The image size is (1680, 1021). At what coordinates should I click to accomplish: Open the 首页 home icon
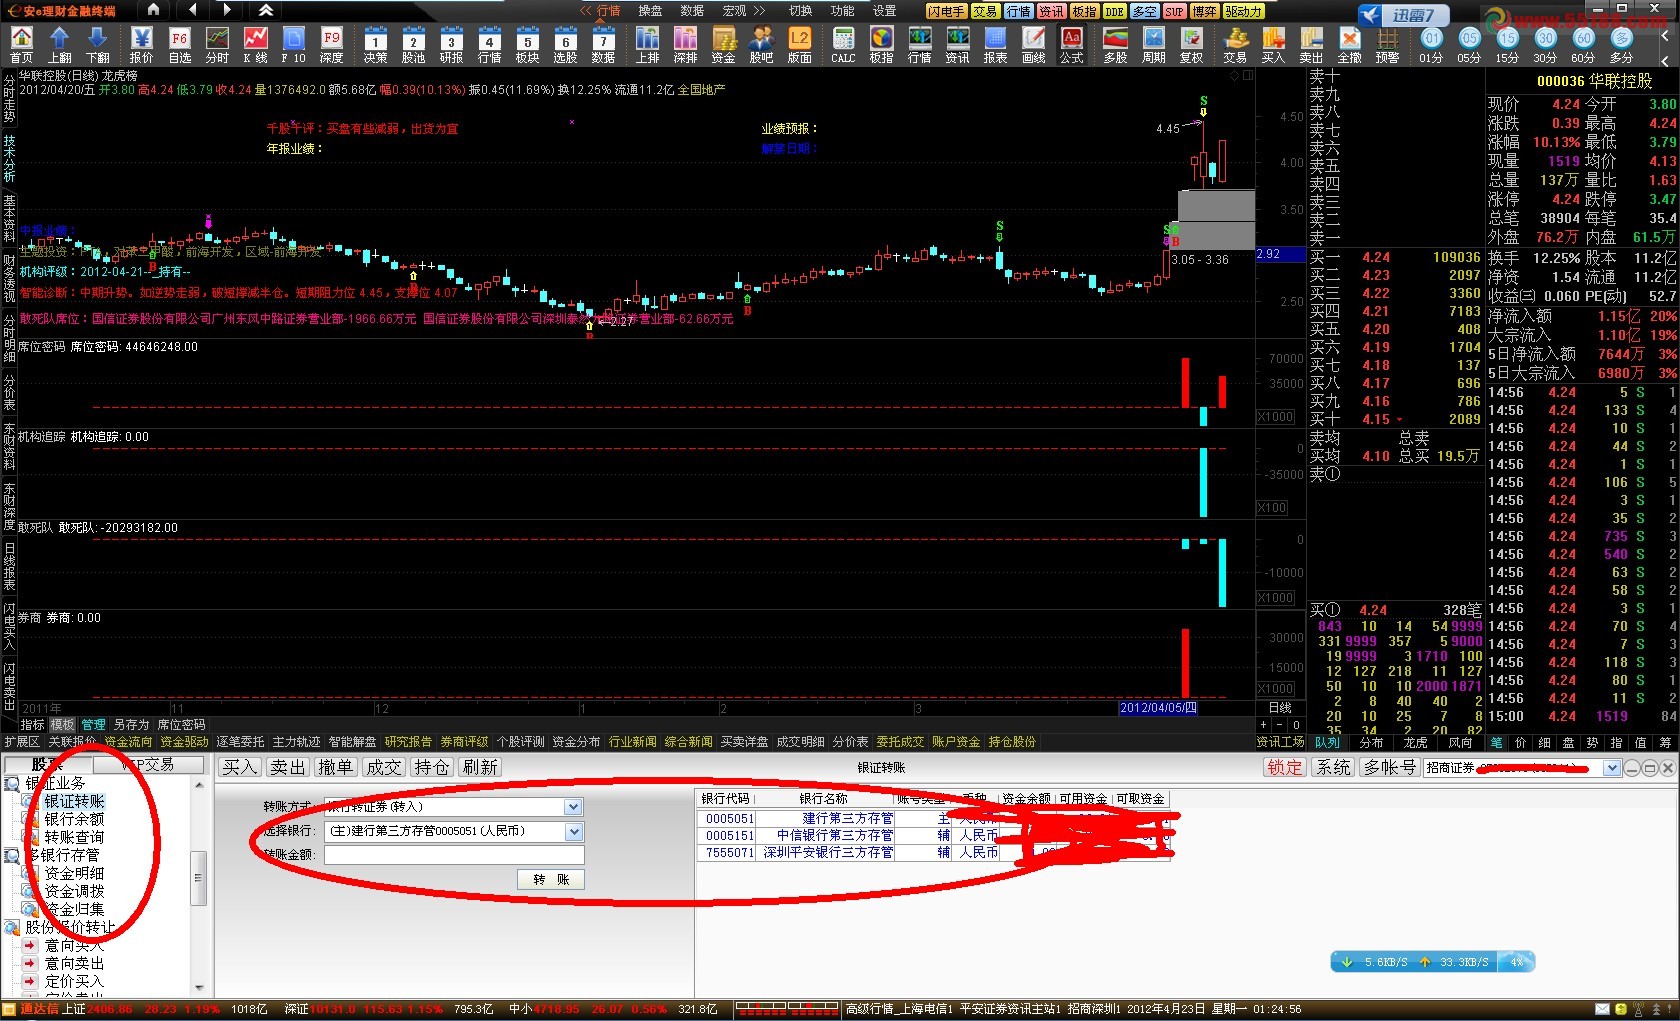pyautogui.click(x=21, y=44)
